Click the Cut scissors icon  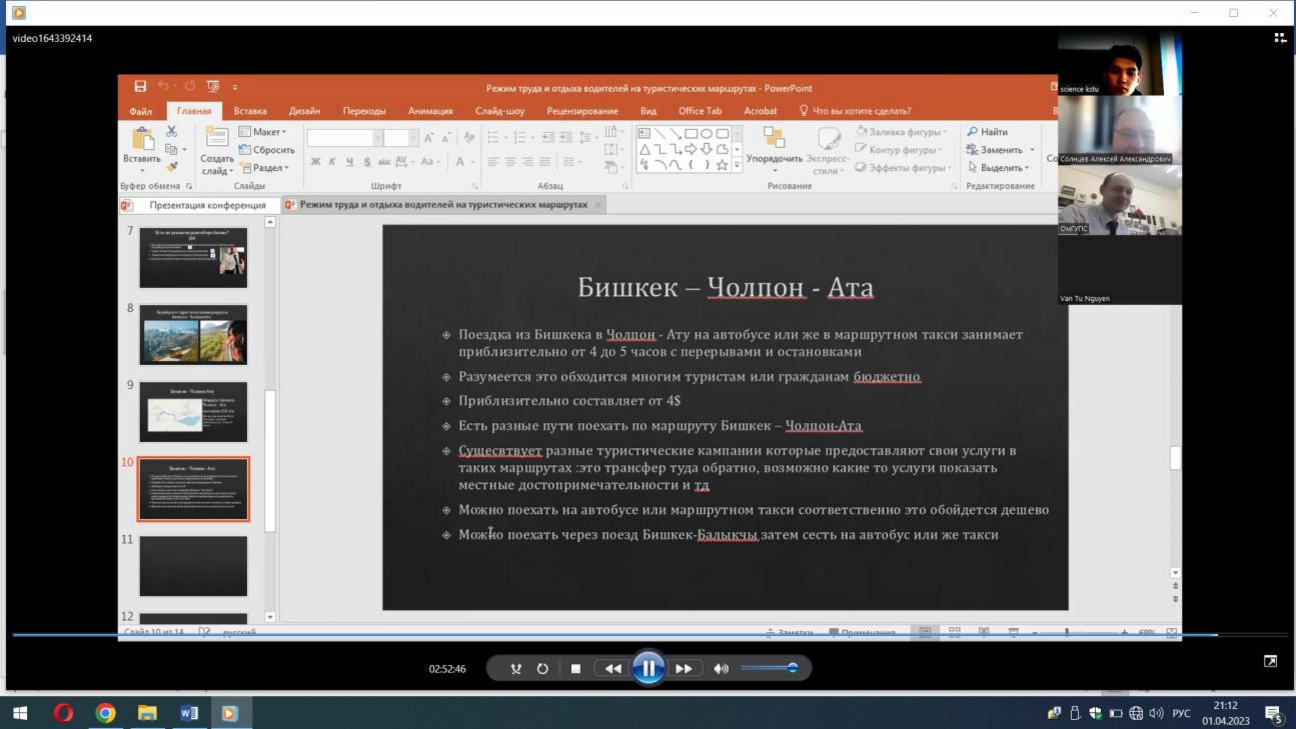click(x=171, y=132)
